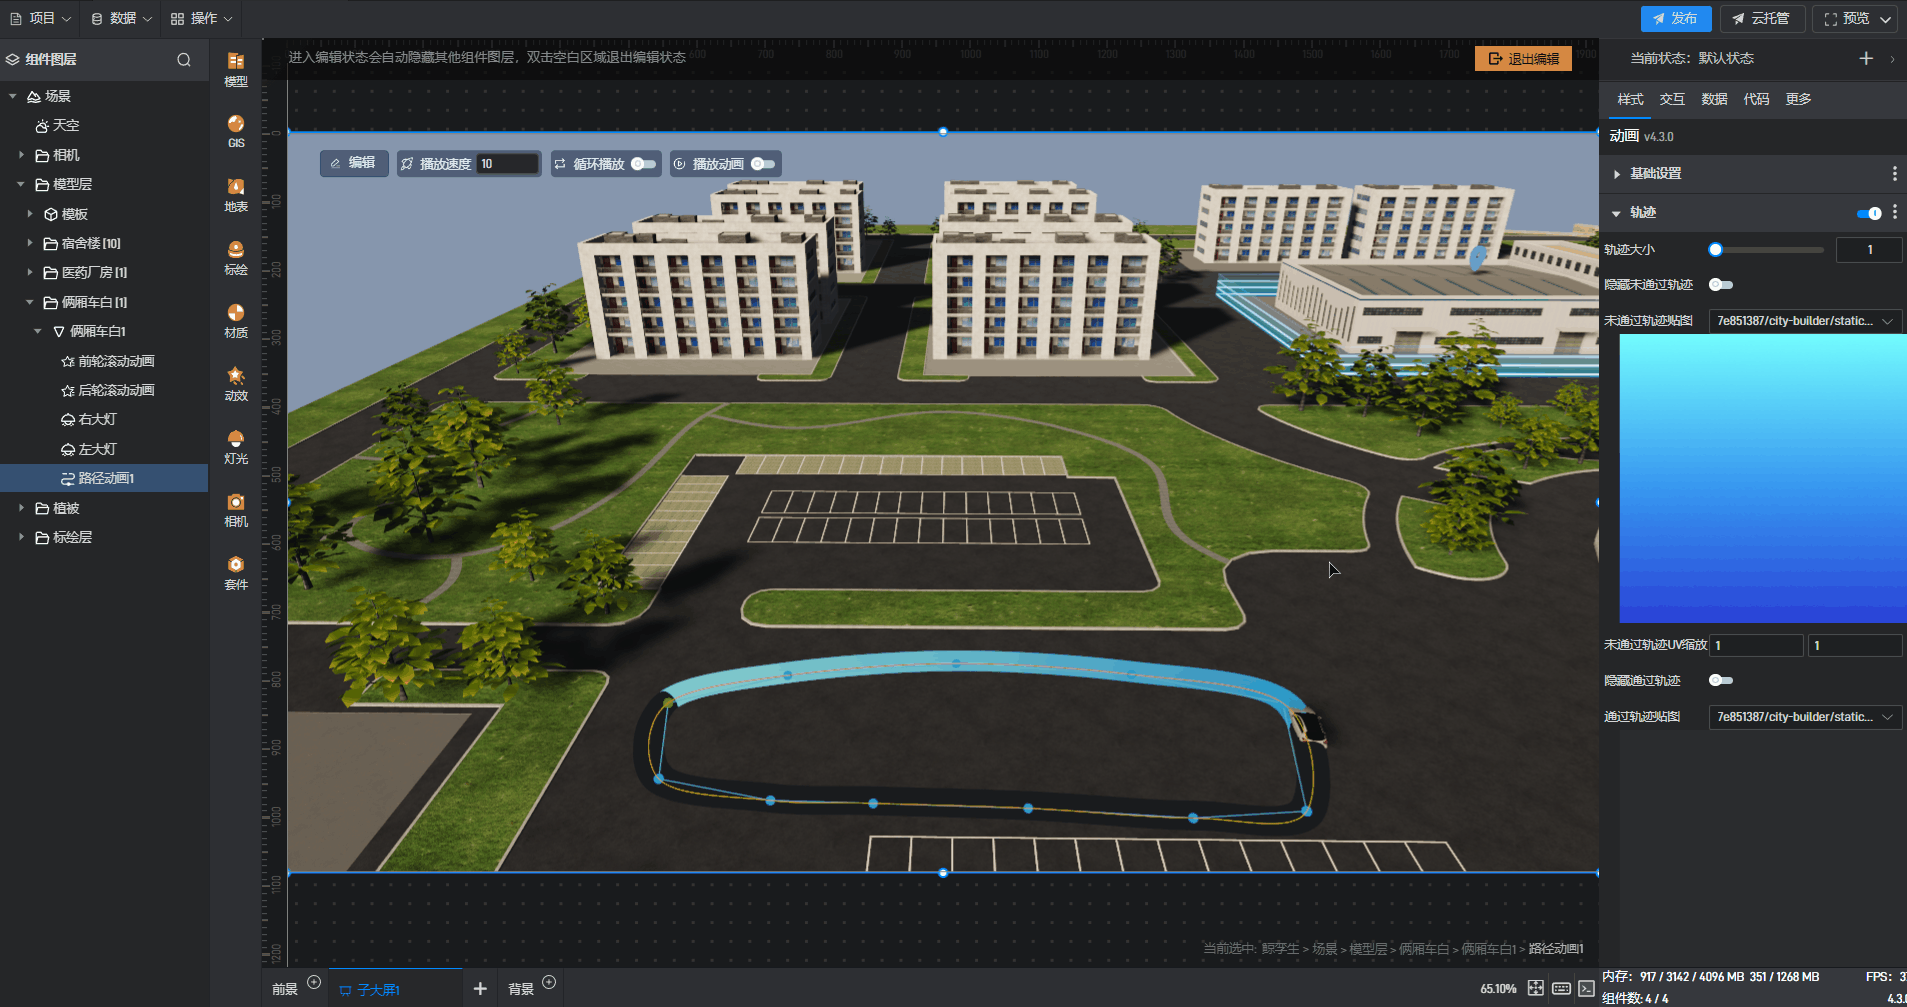Open the 动效 effects category
Image resolution: width=1907 pixels, height=1007 pixels.
click(x=236, y=384)
